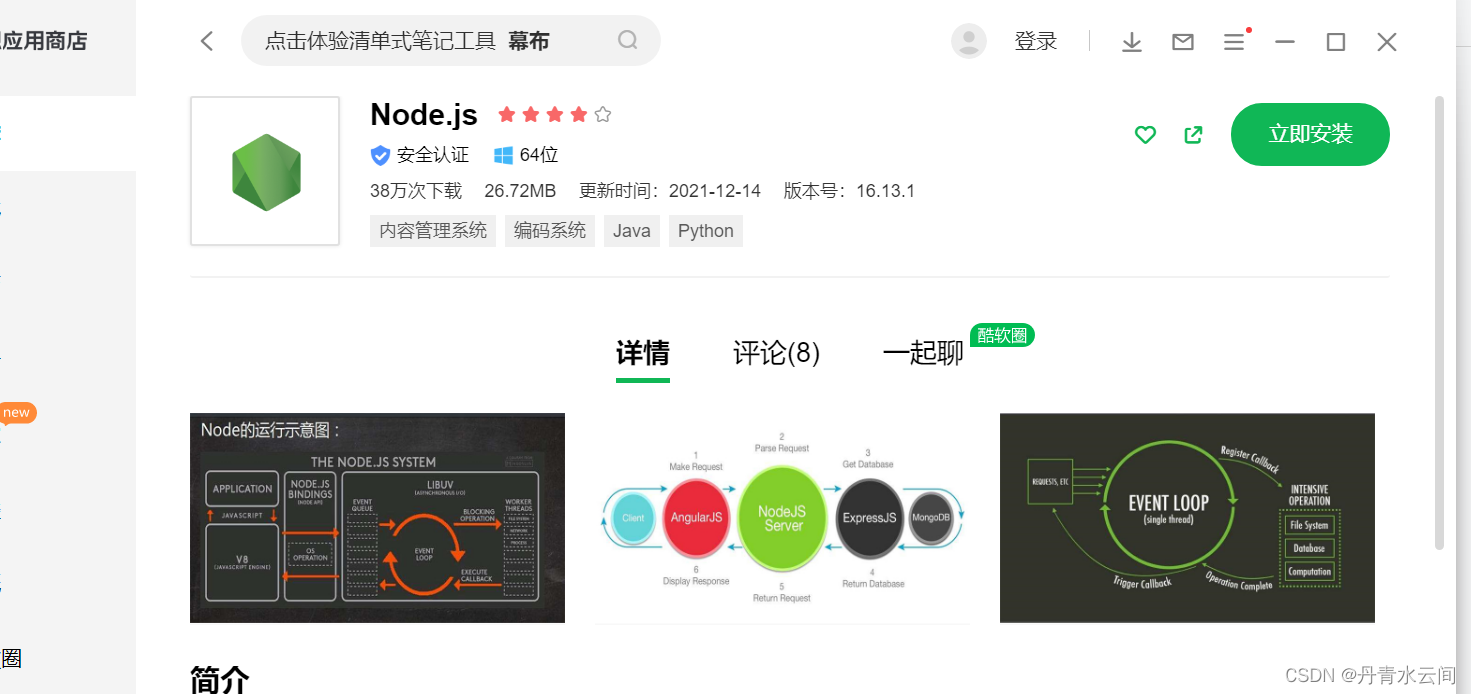Open the NodeJS Server flow screenshot

(x=783, y=518)
